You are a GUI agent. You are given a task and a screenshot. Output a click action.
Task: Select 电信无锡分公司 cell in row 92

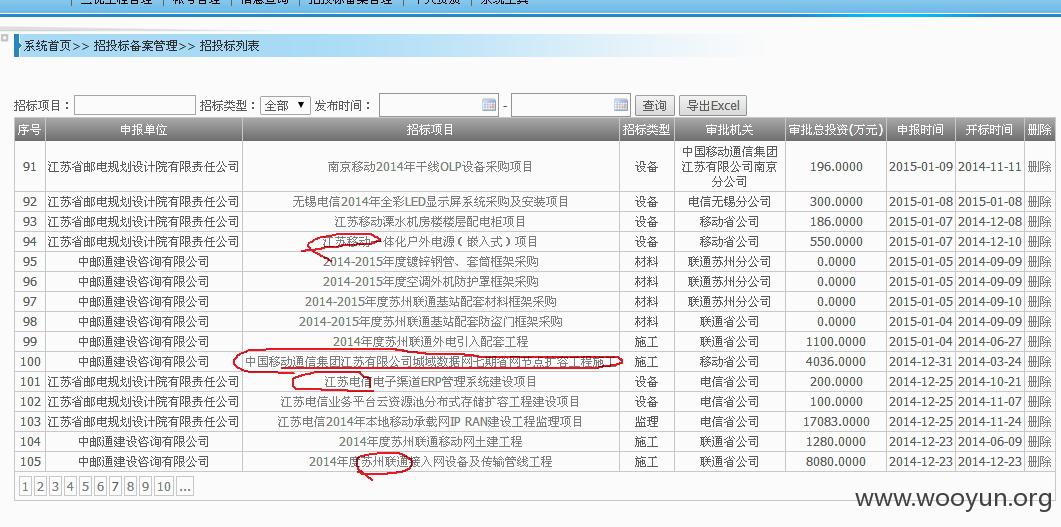(729, 202)
